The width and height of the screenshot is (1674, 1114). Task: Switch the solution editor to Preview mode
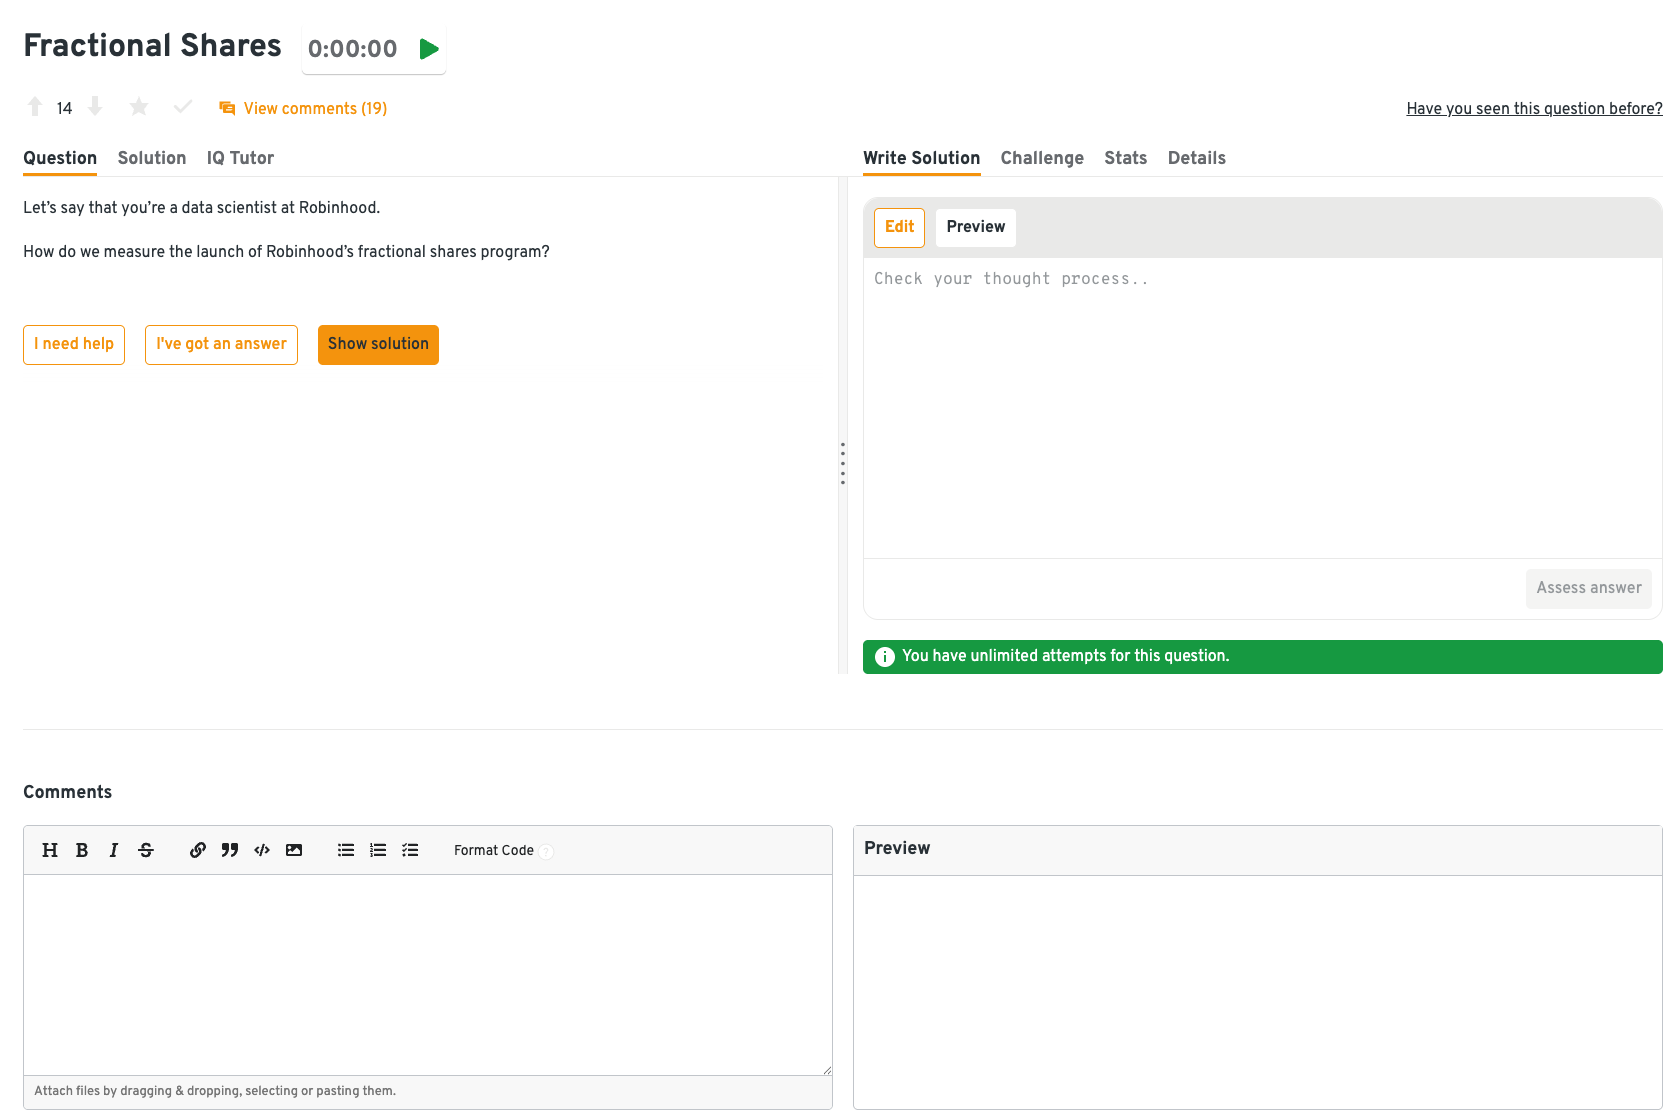(x=975, y=227)
